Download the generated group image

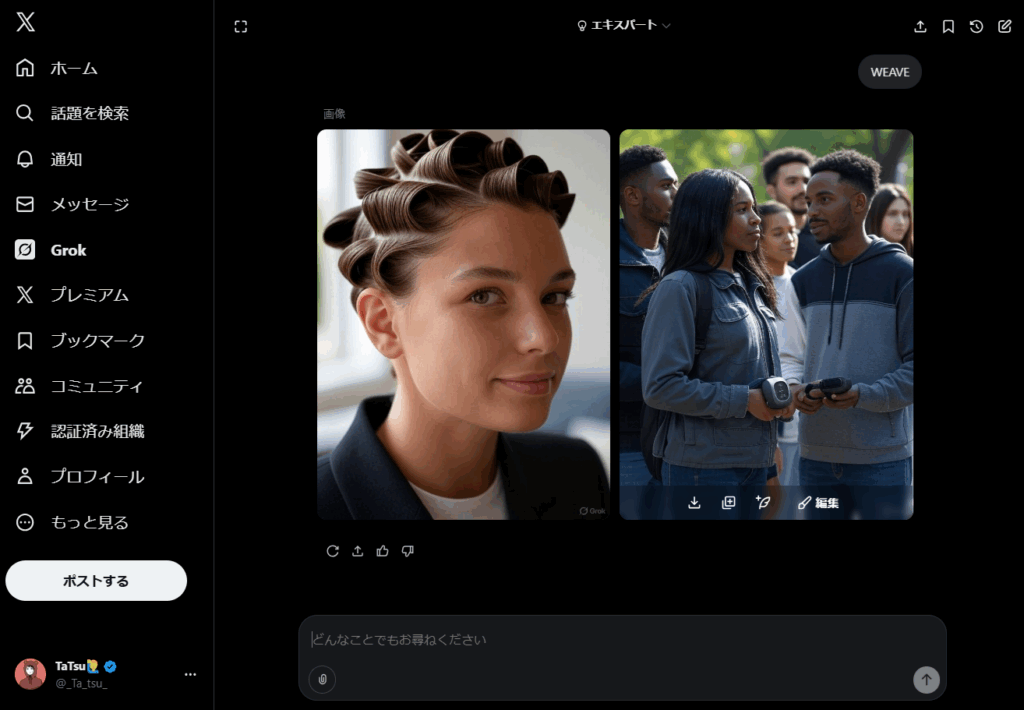[694, 503]
